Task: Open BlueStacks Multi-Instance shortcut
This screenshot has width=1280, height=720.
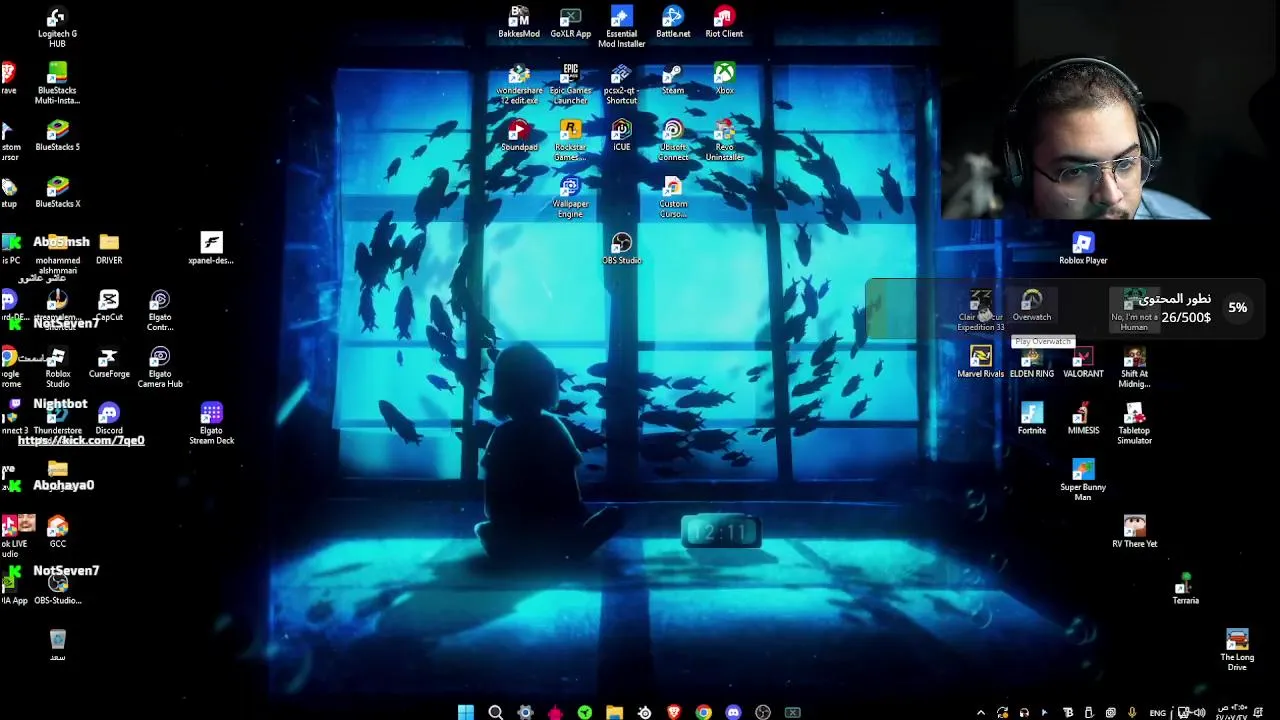Action: click(x=57, y=84)
